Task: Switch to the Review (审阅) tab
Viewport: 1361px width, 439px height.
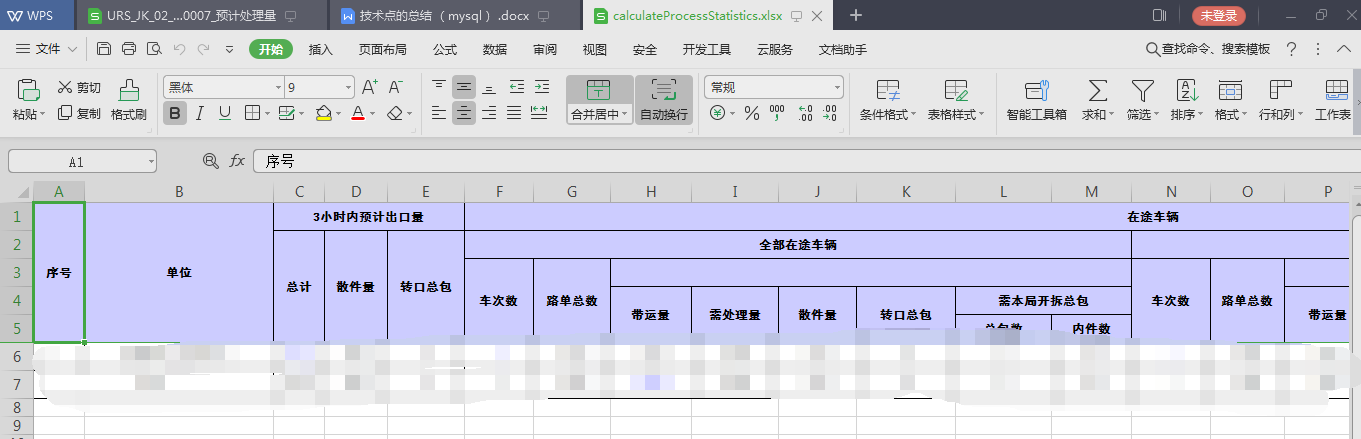Action: pos(545,49)
